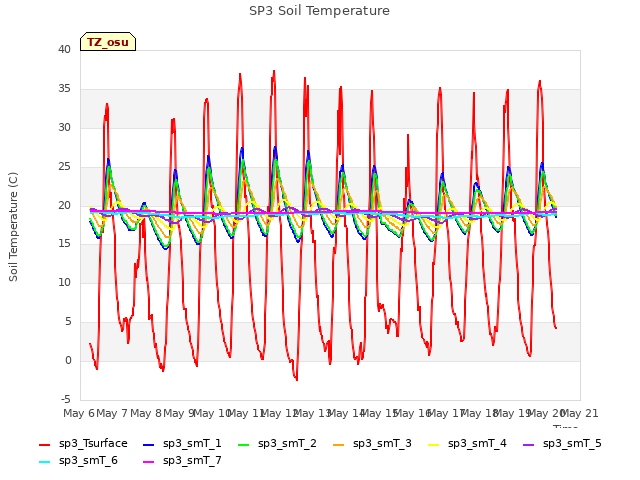Image resolution: width=640 pixels, height=480 pixels.
Task: Click the cyan sp3_smT_6 legend swatch
Action: tap(44, 462)
